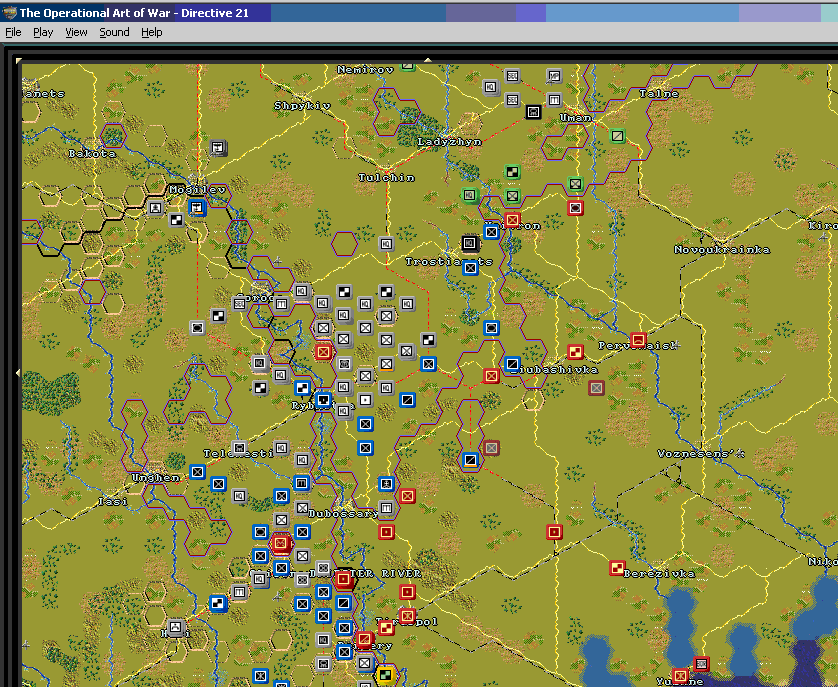Select the gray HQ unit south of Tulchin

(x=386, y=244)
